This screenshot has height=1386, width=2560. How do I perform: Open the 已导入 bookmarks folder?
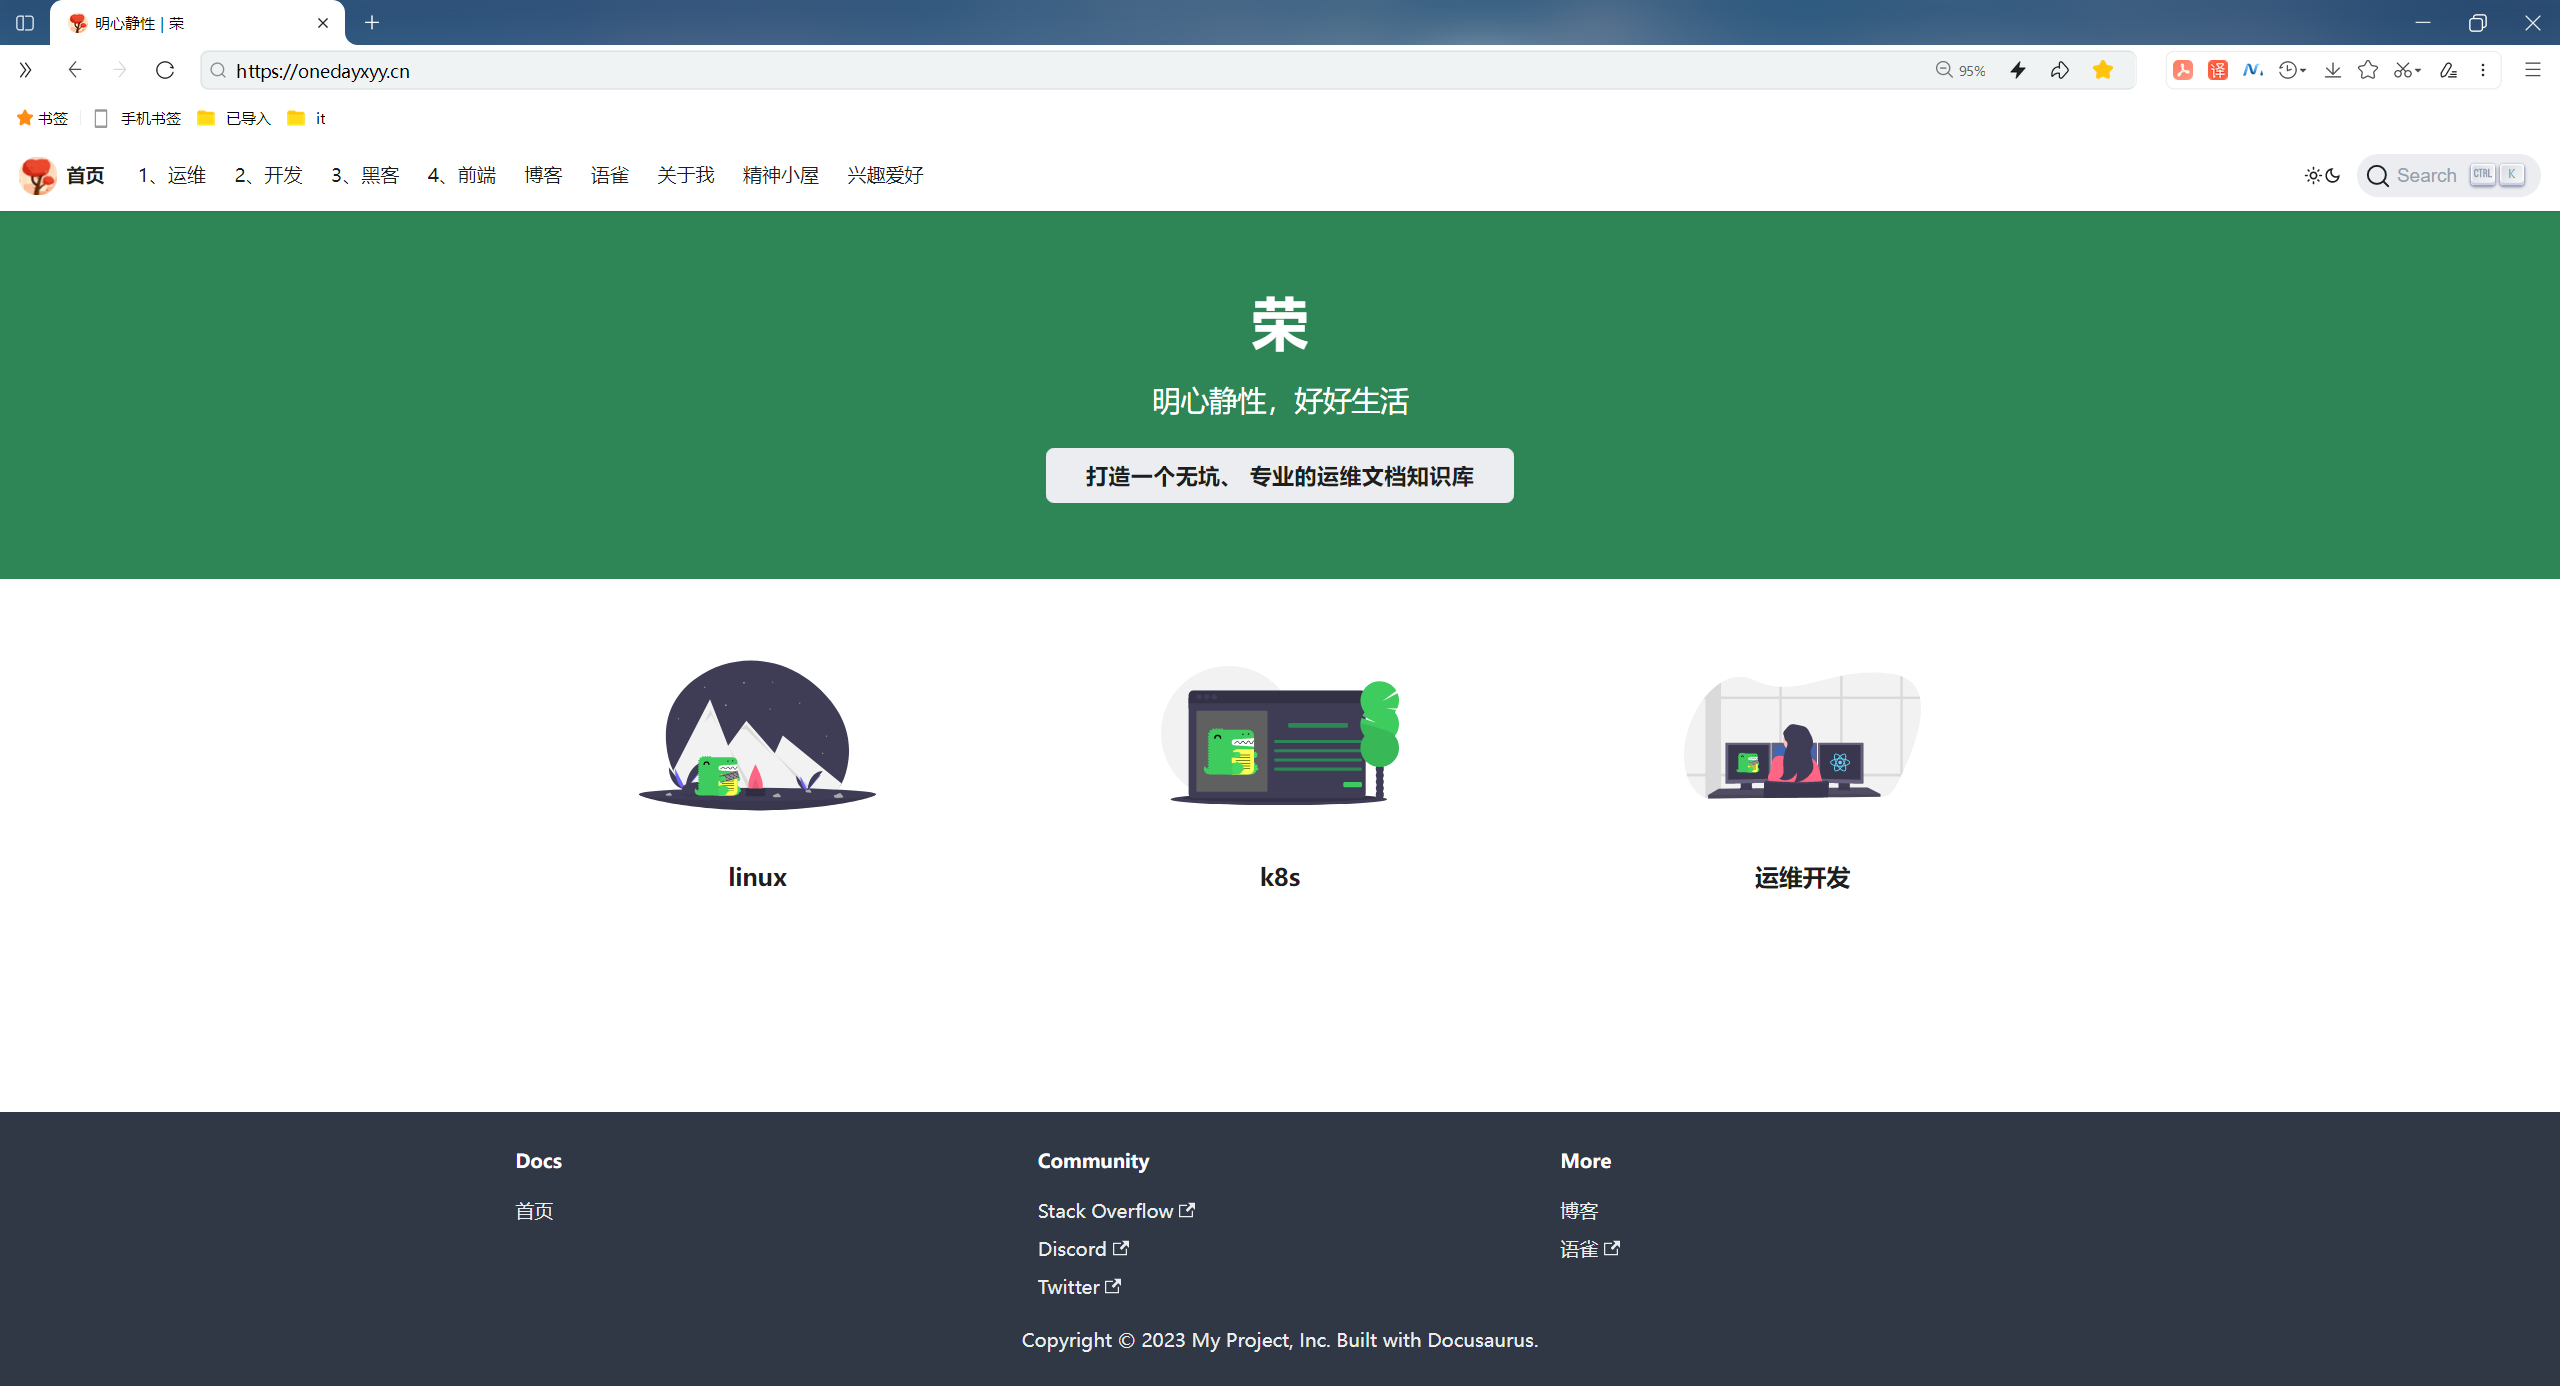click(x=235, y=118)
